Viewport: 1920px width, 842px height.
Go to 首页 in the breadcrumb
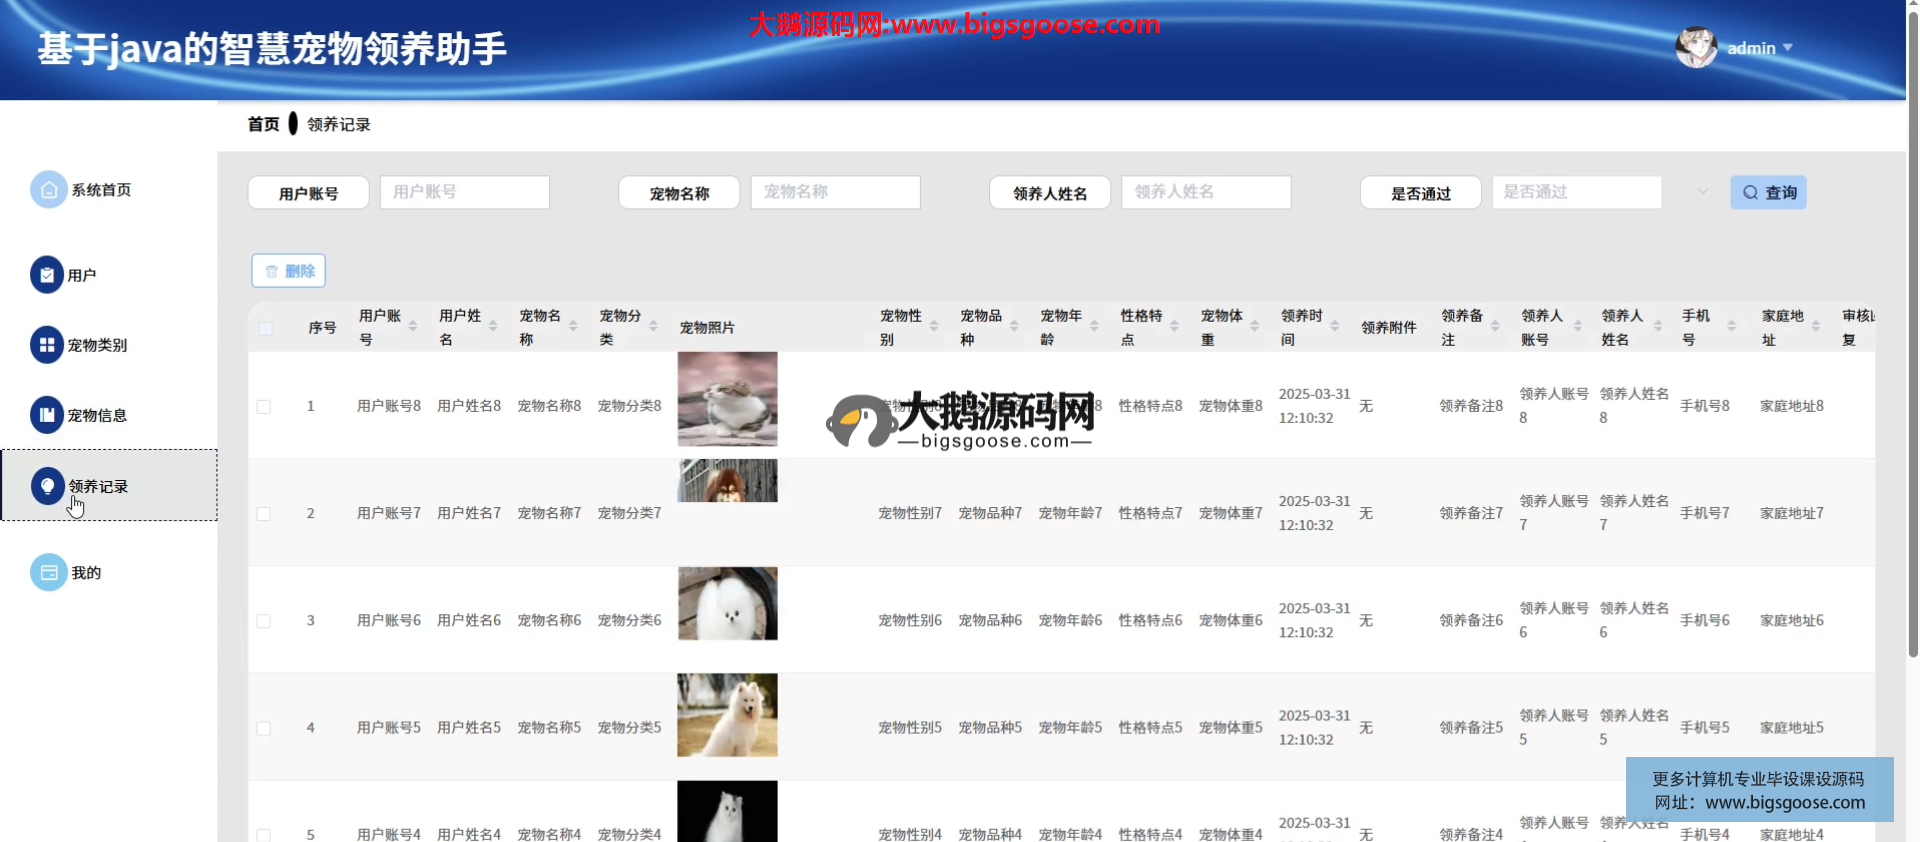pyautogui.click(x=264, y=125)
